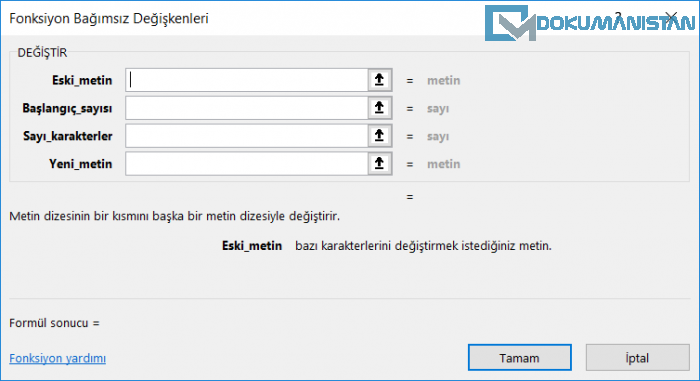The image size is (700, 381).
Task: Click the Yeni_metin argument label
Action: (x=81, y=164)
